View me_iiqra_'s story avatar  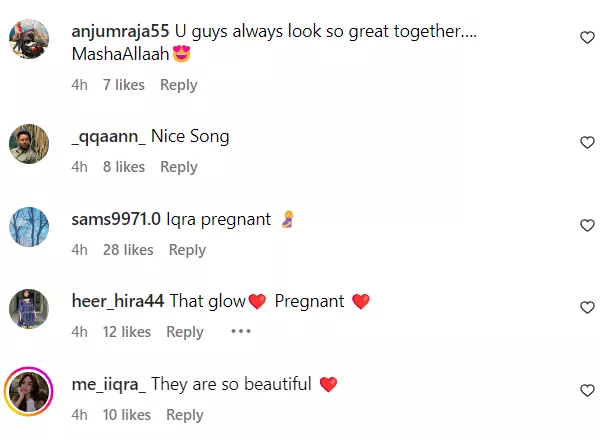point(29,391)
